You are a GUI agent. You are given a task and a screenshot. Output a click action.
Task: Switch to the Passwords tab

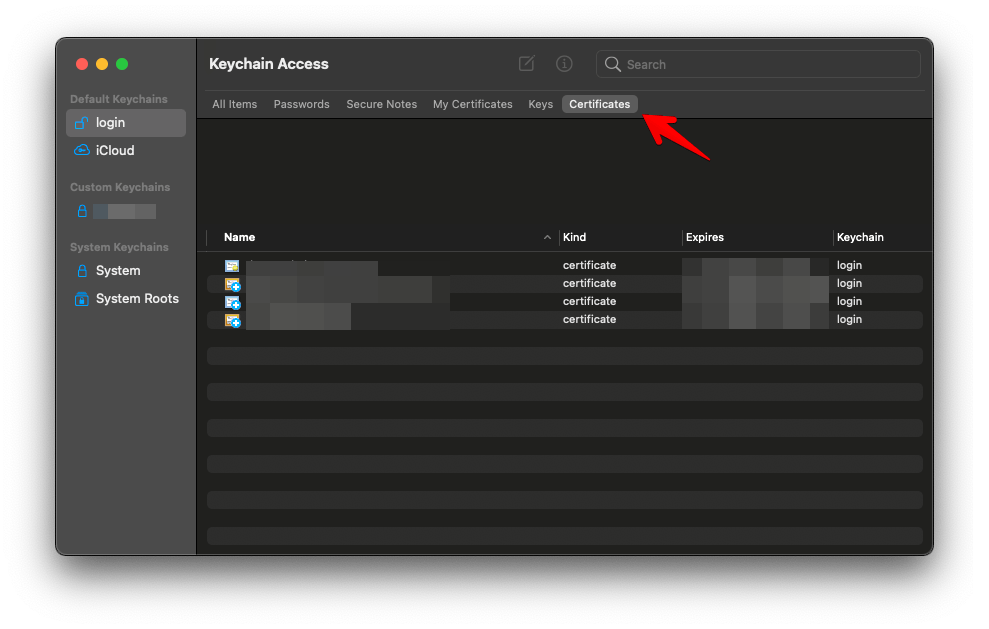[301, 104]
